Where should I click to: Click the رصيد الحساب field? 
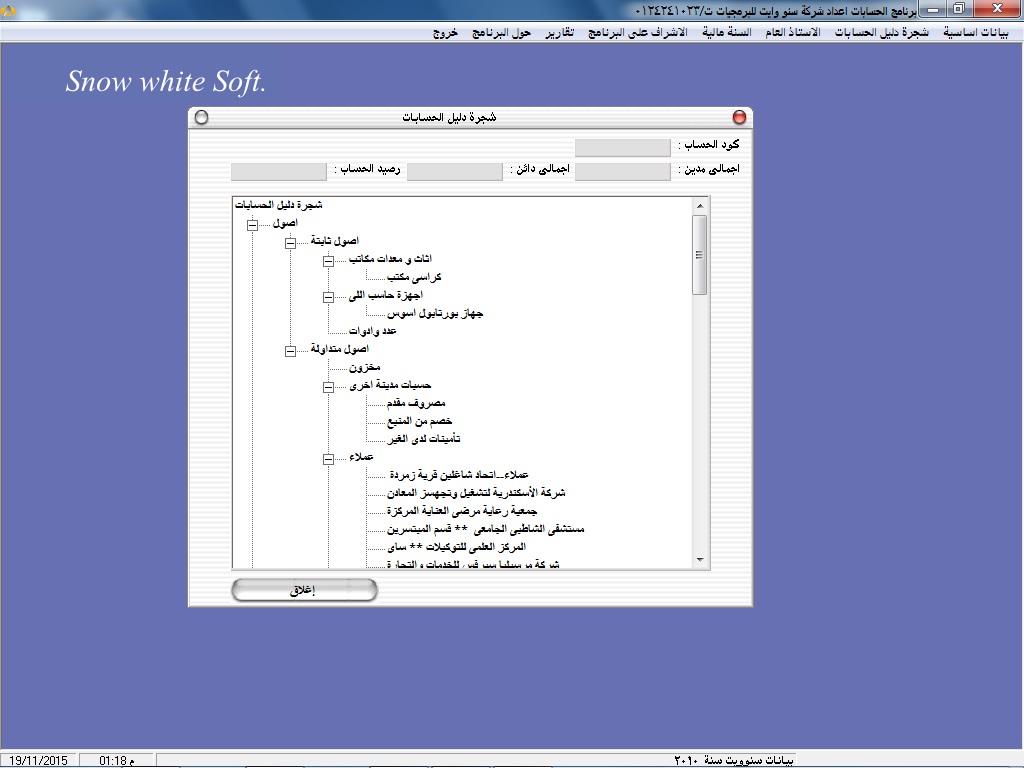pyautogui.click(x=278, y=172)
